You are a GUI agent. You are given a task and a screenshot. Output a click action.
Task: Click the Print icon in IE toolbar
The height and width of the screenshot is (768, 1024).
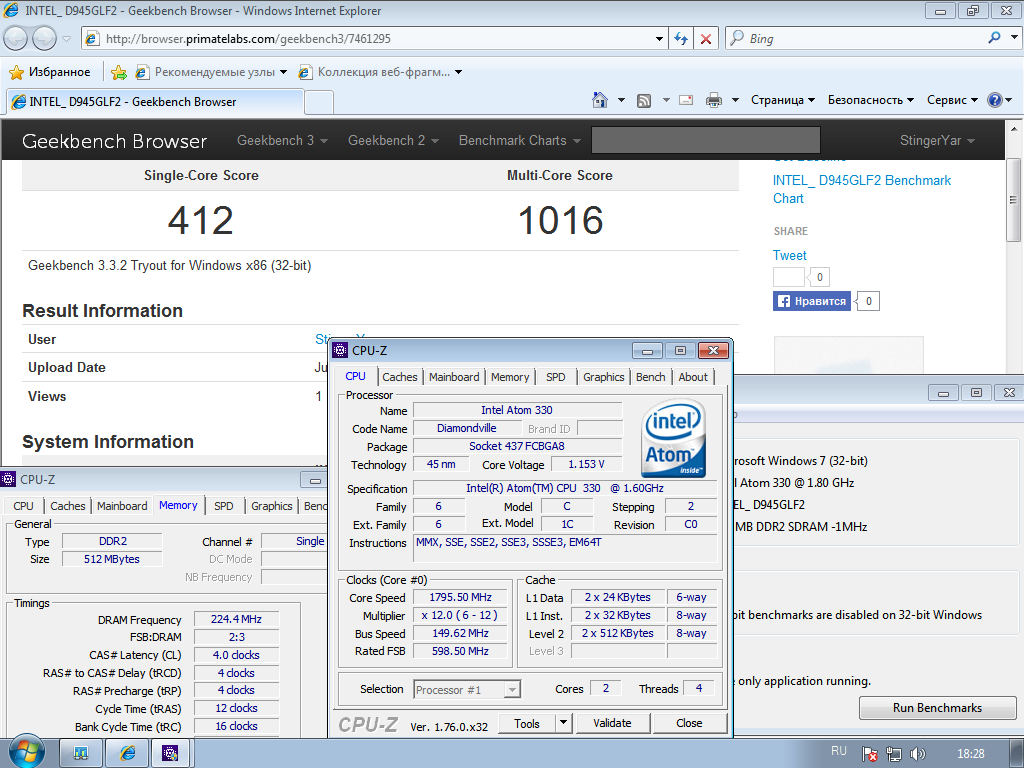714,100
